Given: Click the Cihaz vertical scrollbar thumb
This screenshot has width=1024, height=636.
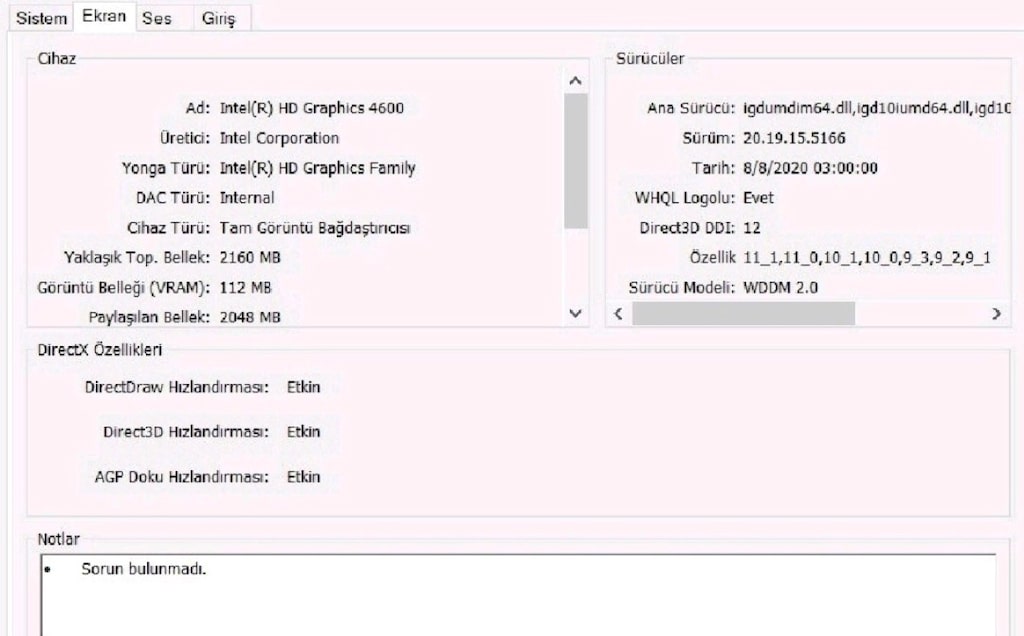Looking at the screenshot, I should (x=575, y=161).
